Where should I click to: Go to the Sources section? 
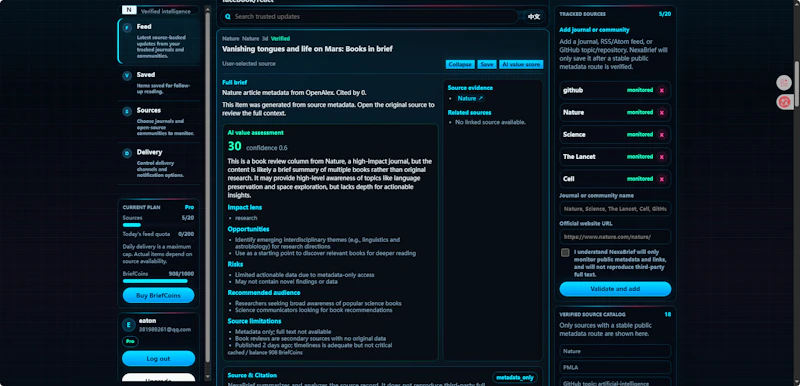[159, 121]
